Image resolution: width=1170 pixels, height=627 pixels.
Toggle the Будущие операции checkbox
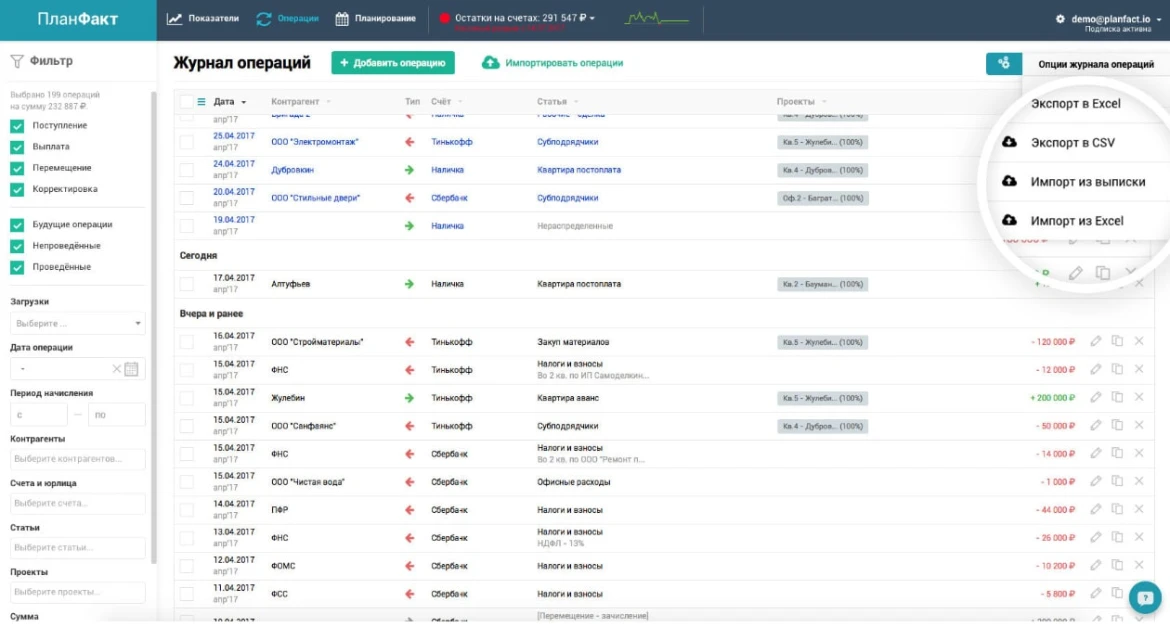pyautogui.click(x=17, y=225)
